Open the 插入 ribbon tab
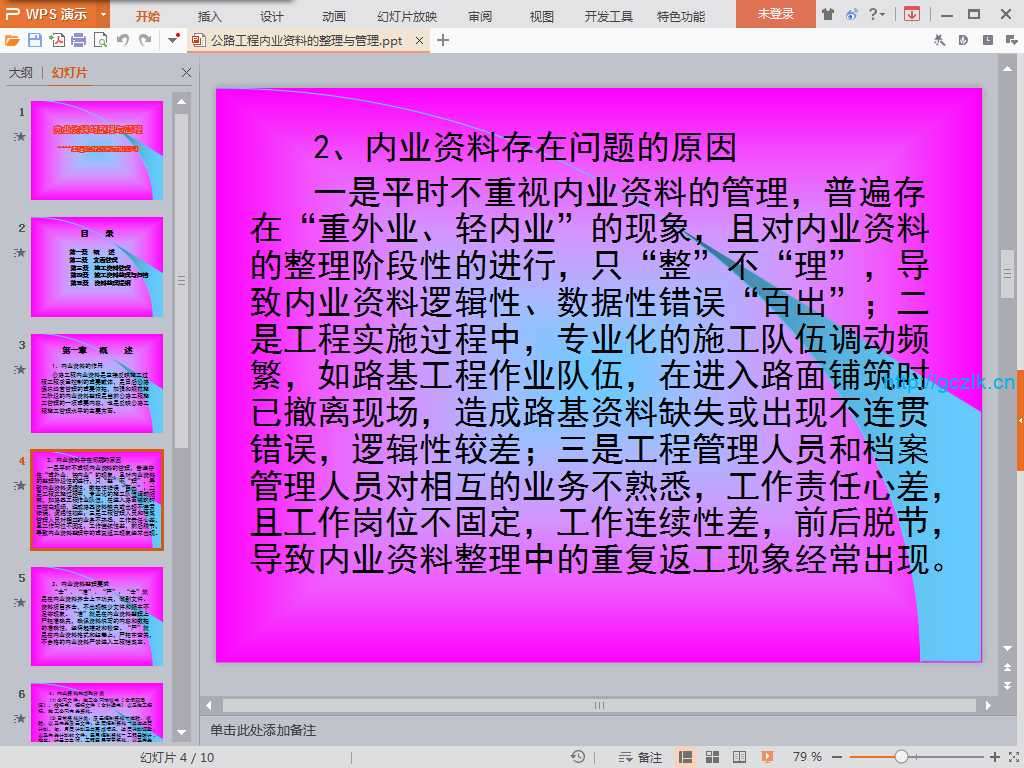The height and width of the screenshot is (768, 1024). (210, 16)
